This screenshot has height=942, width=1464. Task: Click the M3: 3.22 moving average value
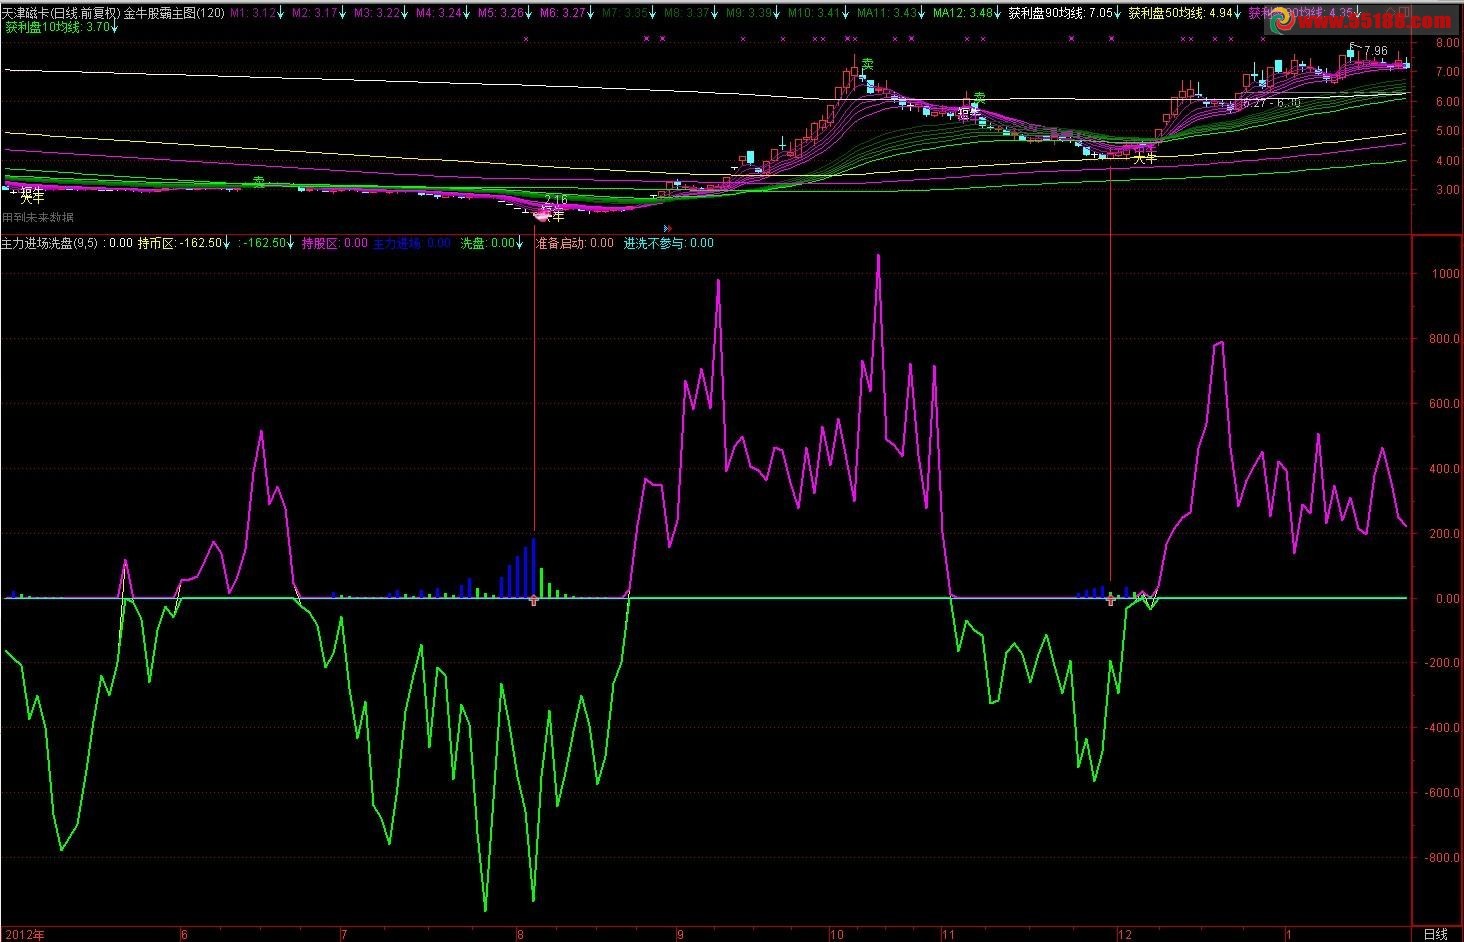point(376,14)
